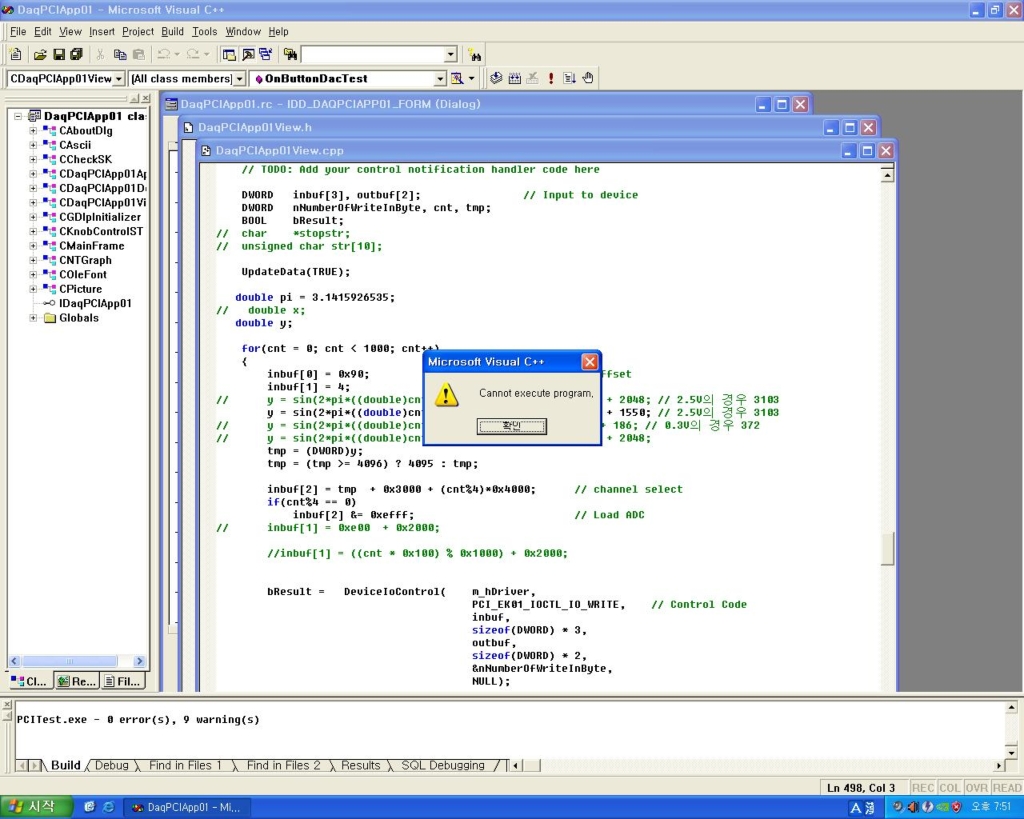The width and height of the screenshot is (1024, 819).
Task: Switch to Find in Files 1 tab
Action: click(185, 765)
